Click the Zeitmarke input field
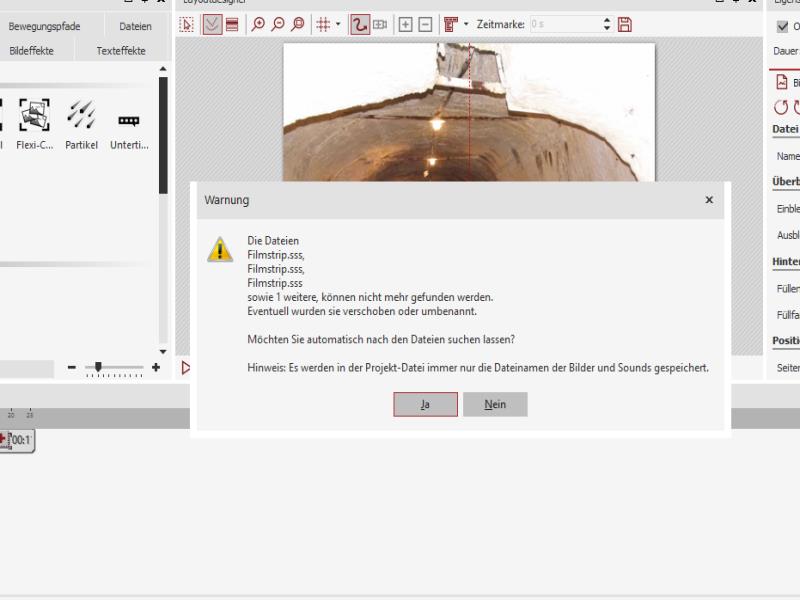The image size is (800, 600). click(x=563, y=24)
